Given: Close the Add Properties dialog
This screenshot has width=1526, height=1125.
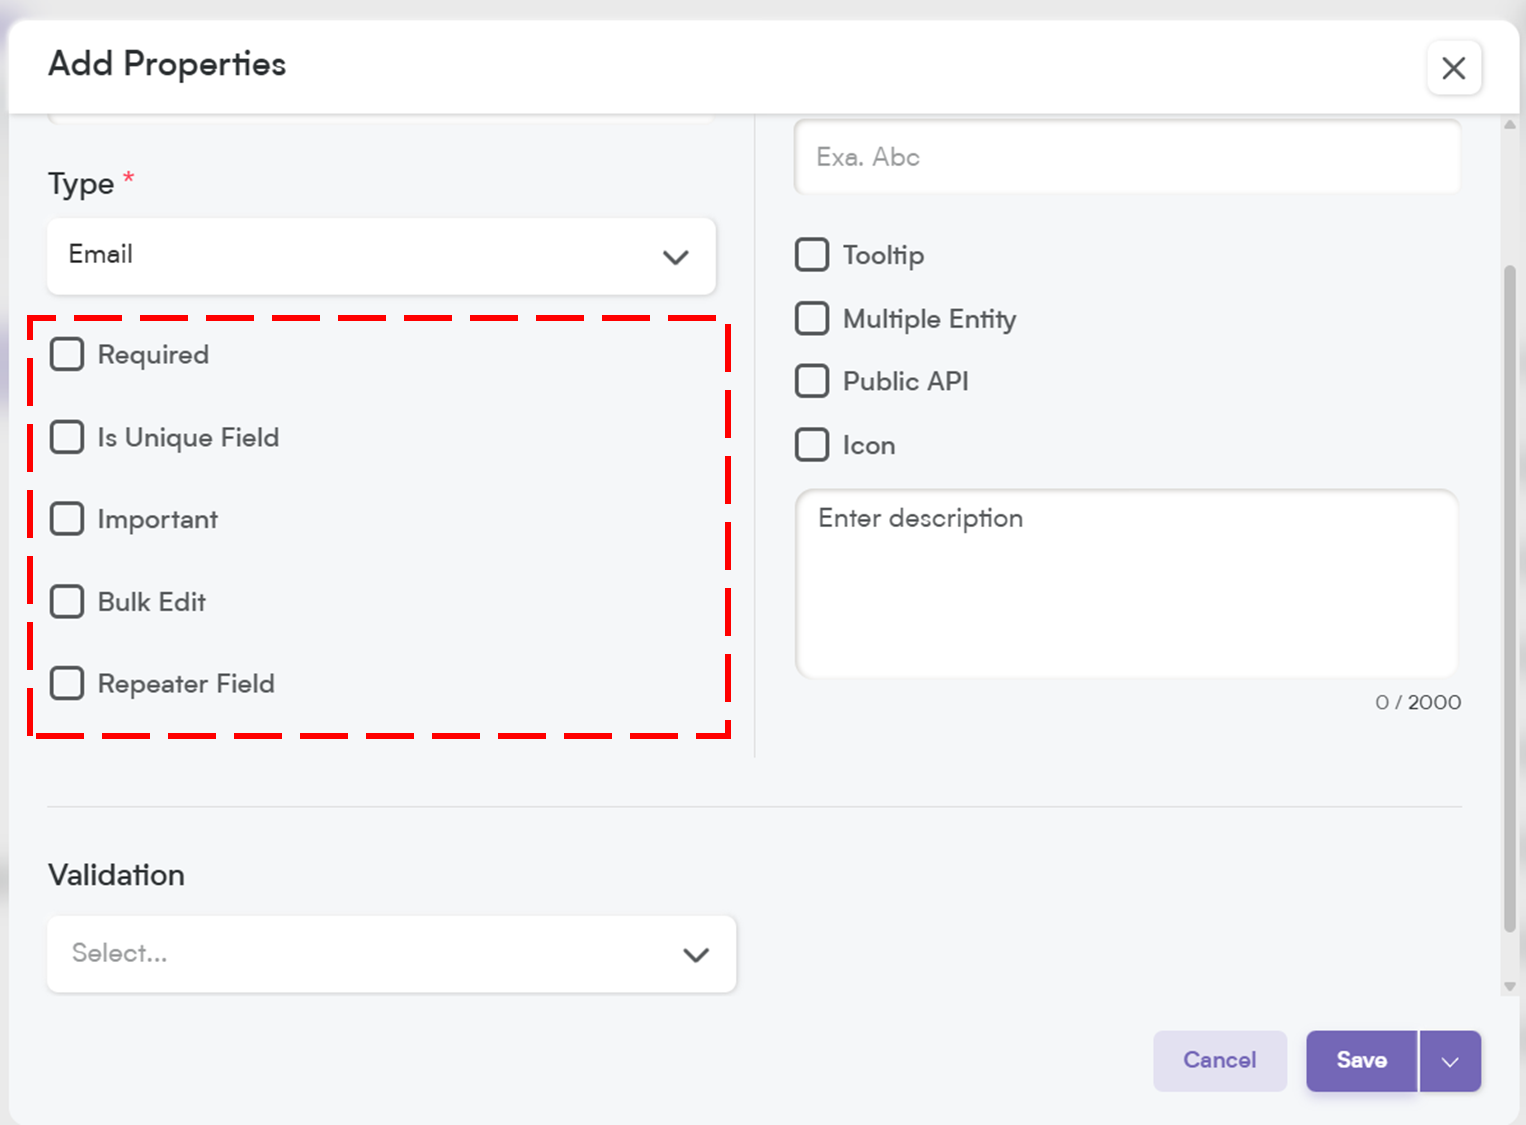Looking at the screenshot, I should (1454, 68).
